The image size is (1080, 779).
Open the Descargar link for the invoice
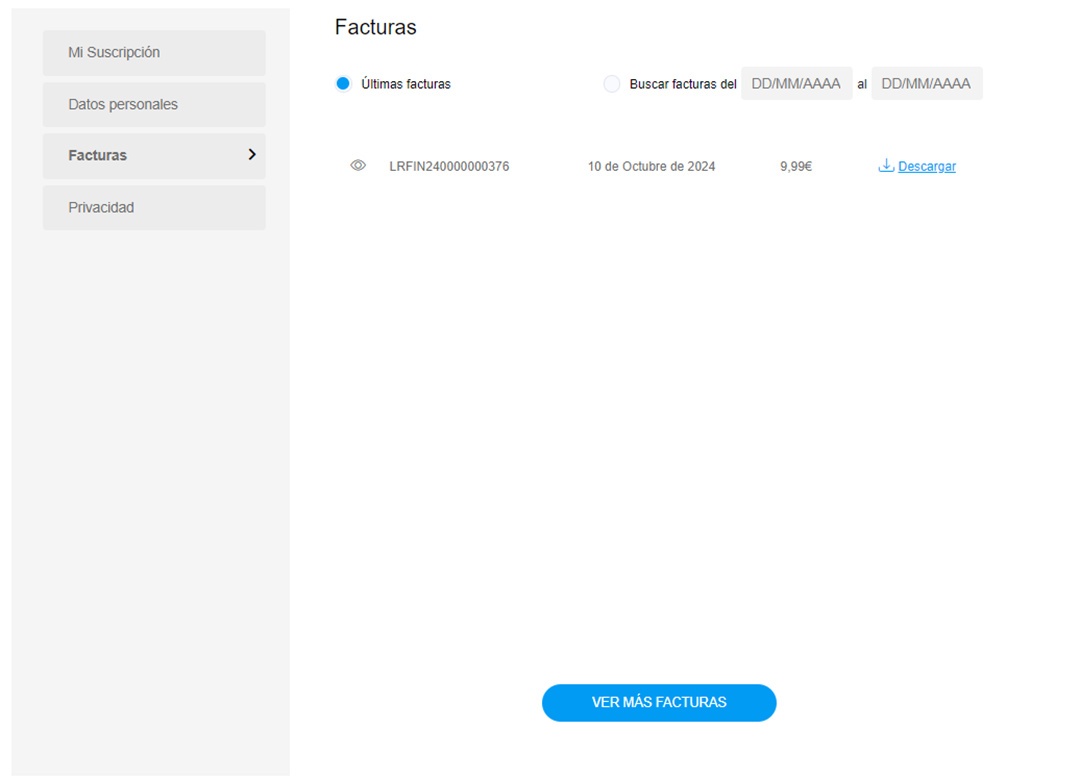click(x=926, y=166)
